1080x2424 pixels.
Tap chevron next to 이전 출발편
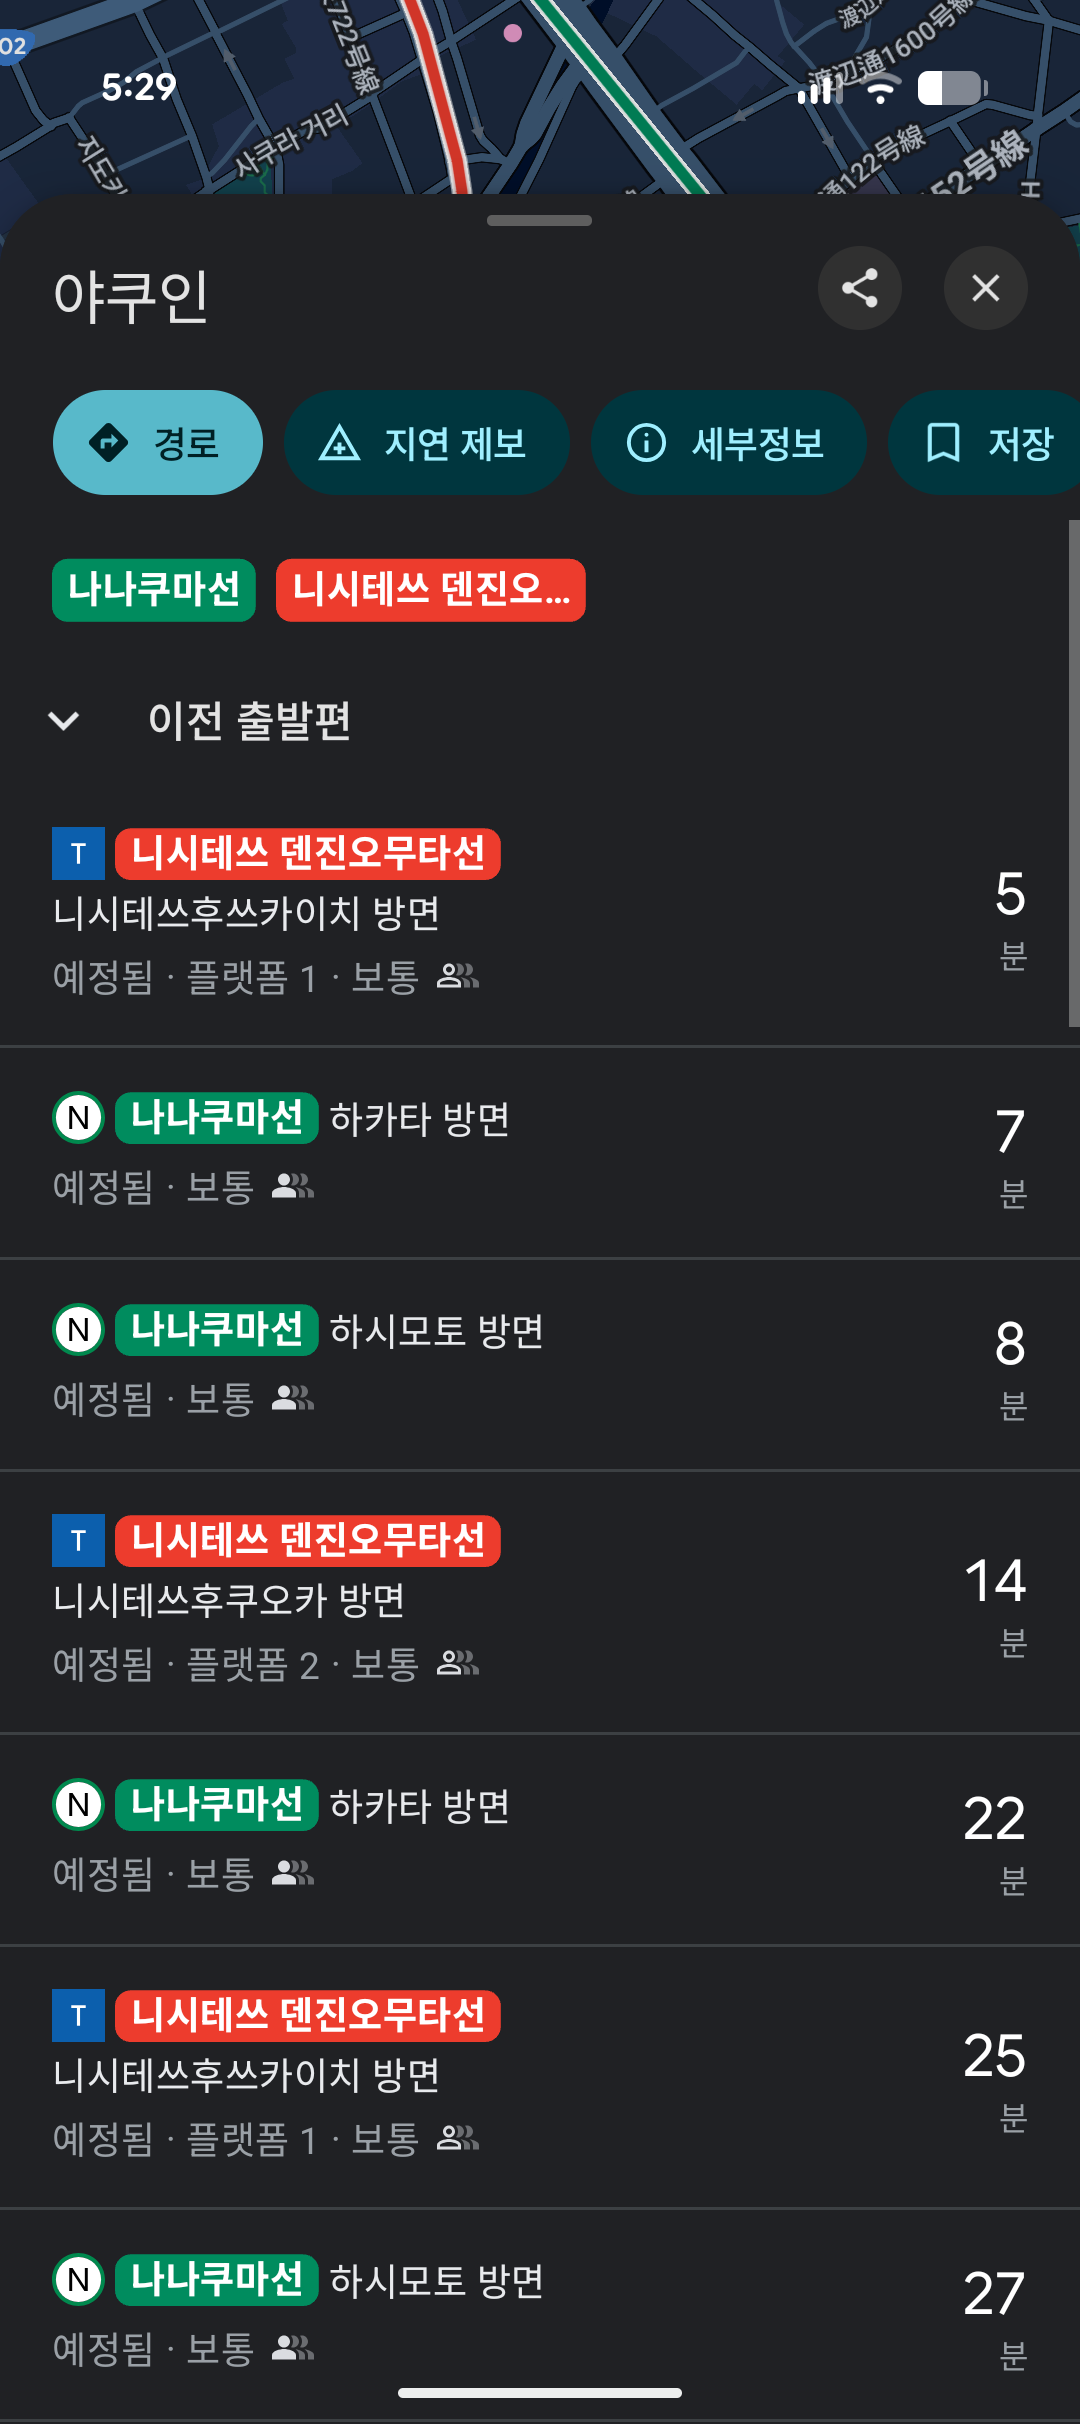[64, 720]
